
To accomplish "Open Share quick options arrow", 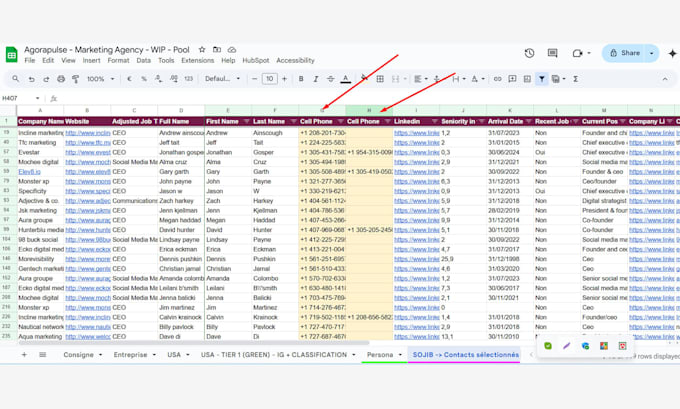I will (651, 53).
